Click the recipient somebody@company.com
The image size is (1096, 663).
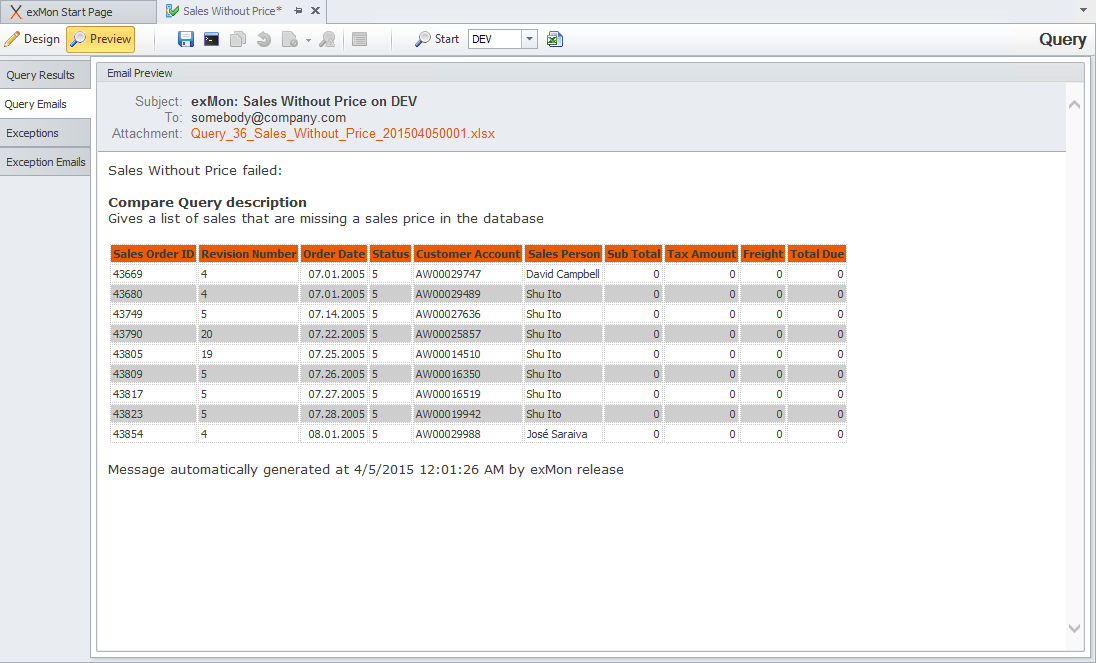pyautogui.click(x=268, y=117)
